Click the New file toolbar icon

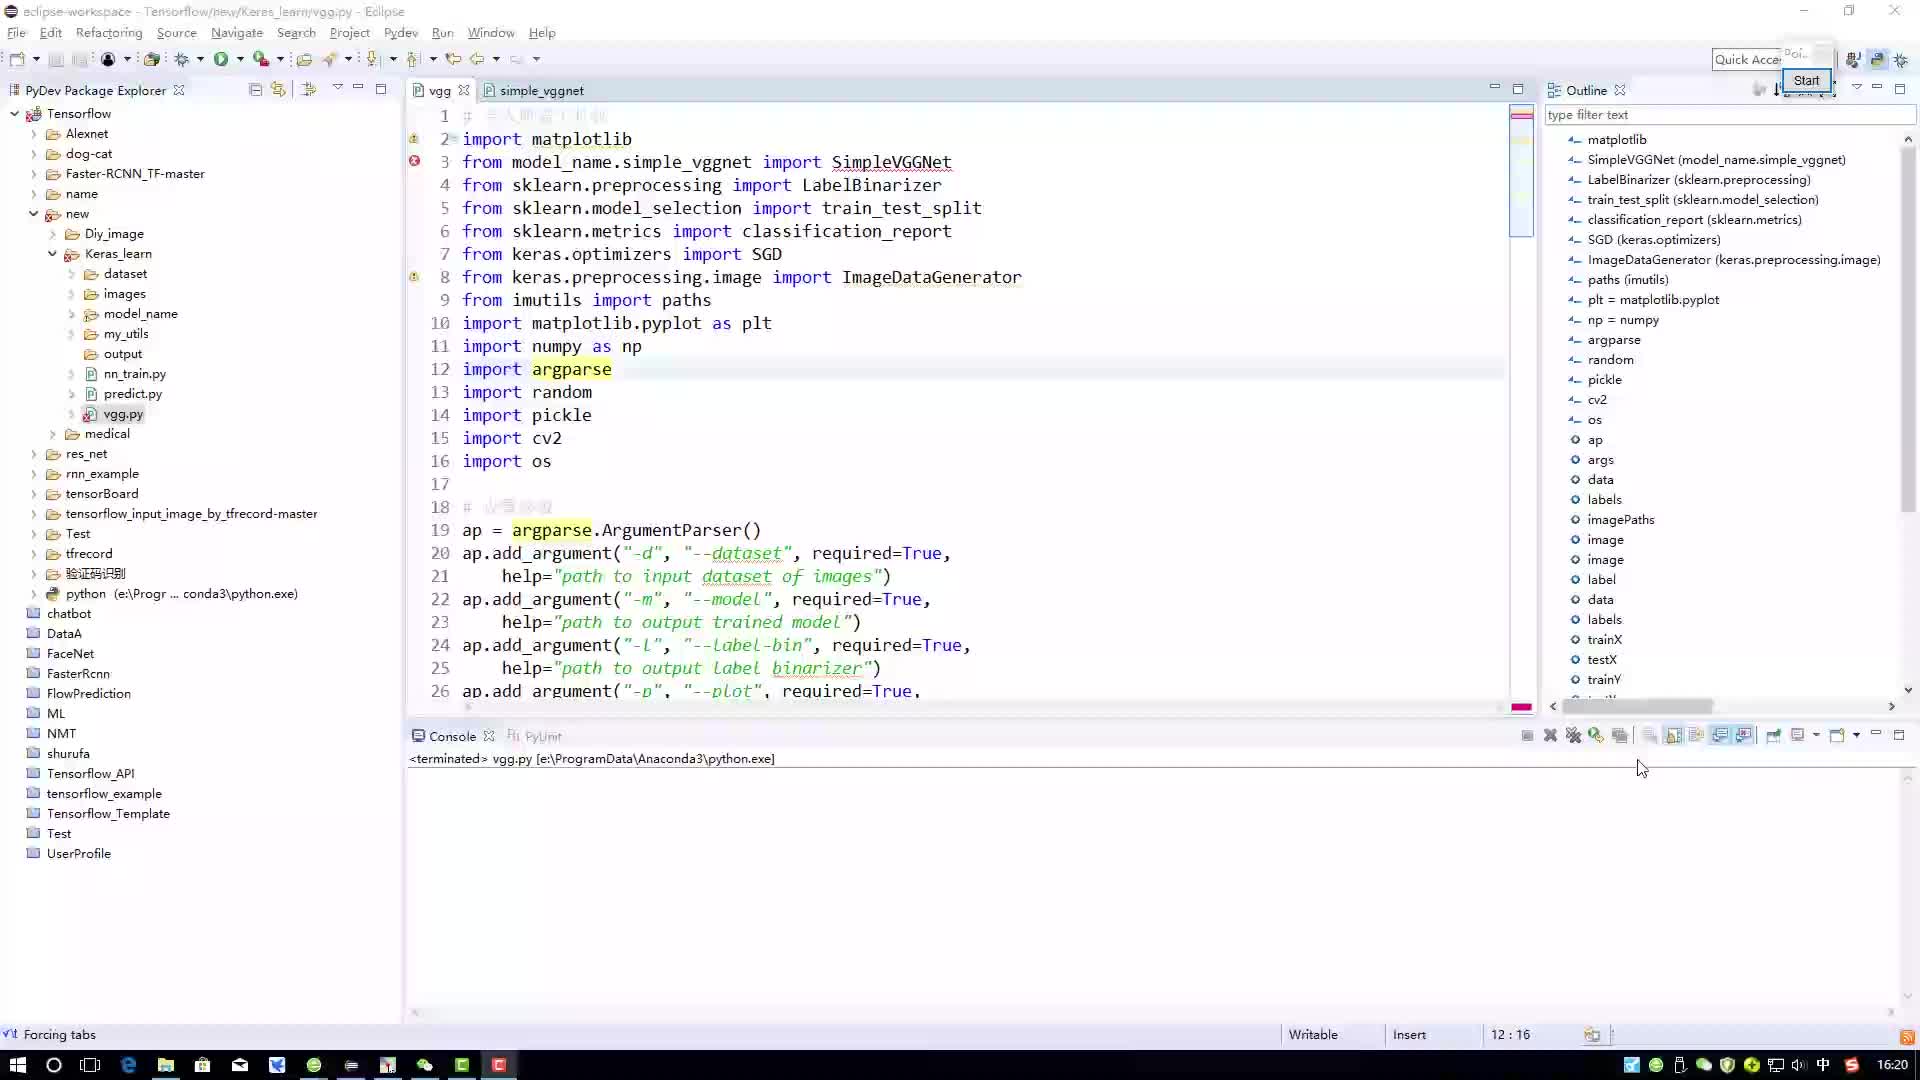click(x=17, y=59)
